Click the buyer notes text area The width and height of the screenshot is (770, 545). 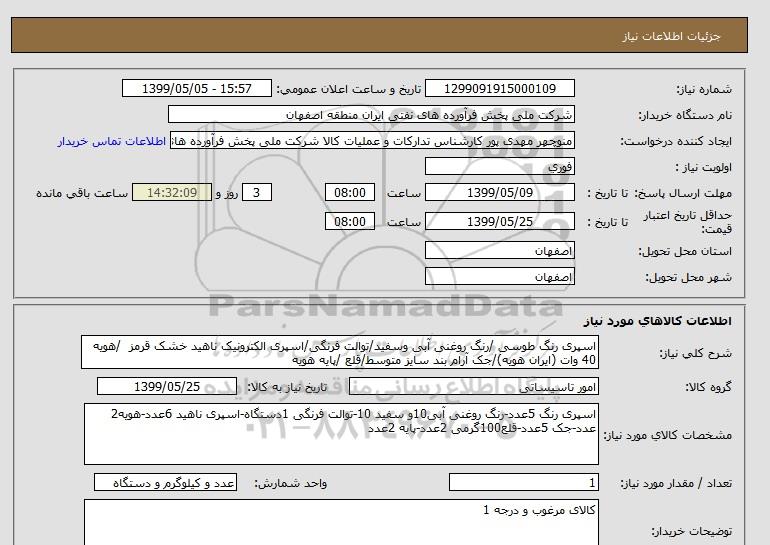[x=341, y=522]
